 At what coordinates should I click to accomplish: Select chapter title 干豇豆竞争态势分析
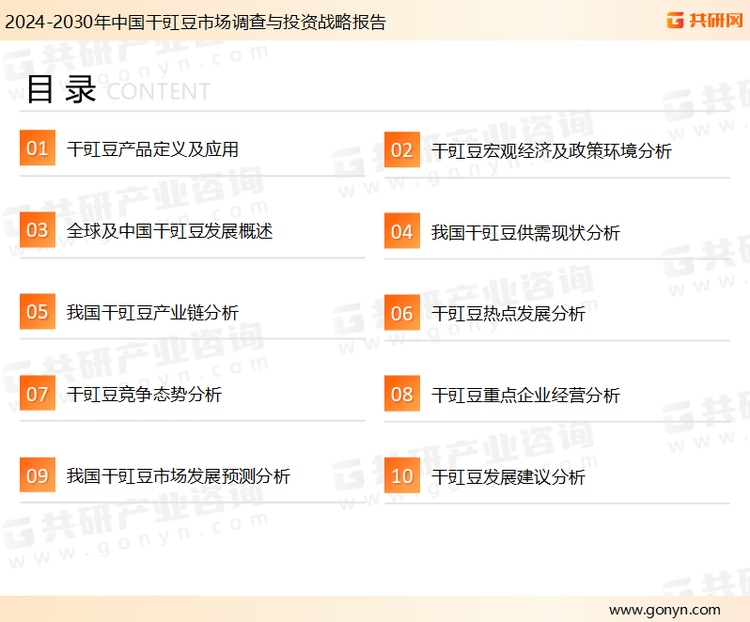click(144, 394)
